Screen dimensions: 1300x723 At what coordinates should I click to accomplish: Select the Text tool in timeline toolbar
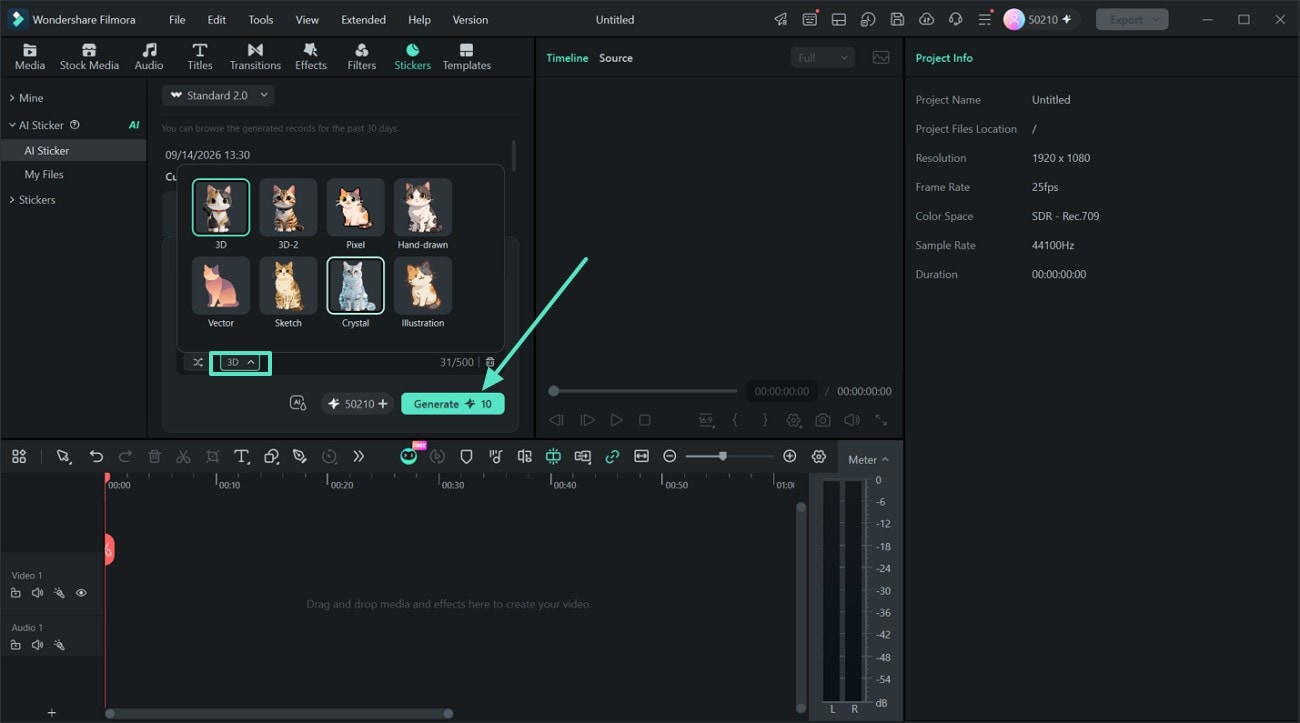(241, 456)
